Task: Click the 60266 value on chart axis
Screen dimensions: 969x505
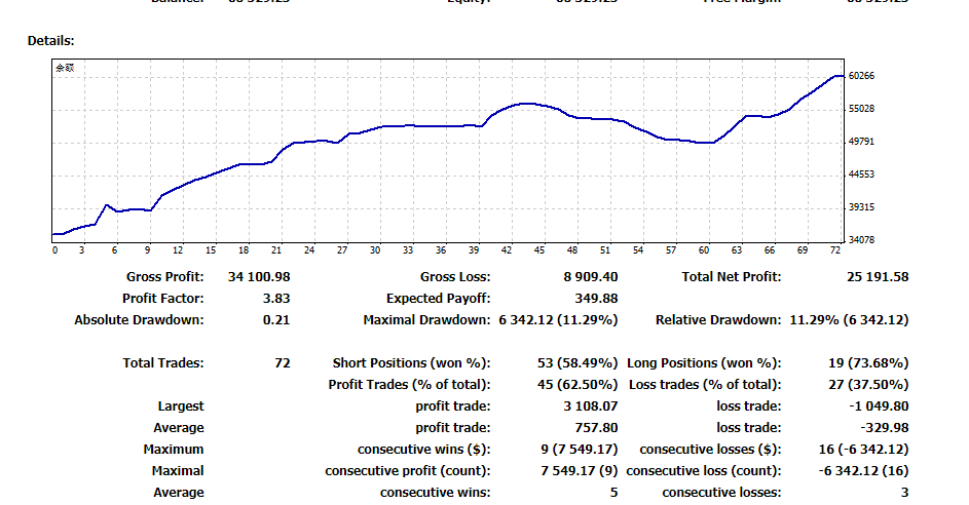Action: point(861,75)
